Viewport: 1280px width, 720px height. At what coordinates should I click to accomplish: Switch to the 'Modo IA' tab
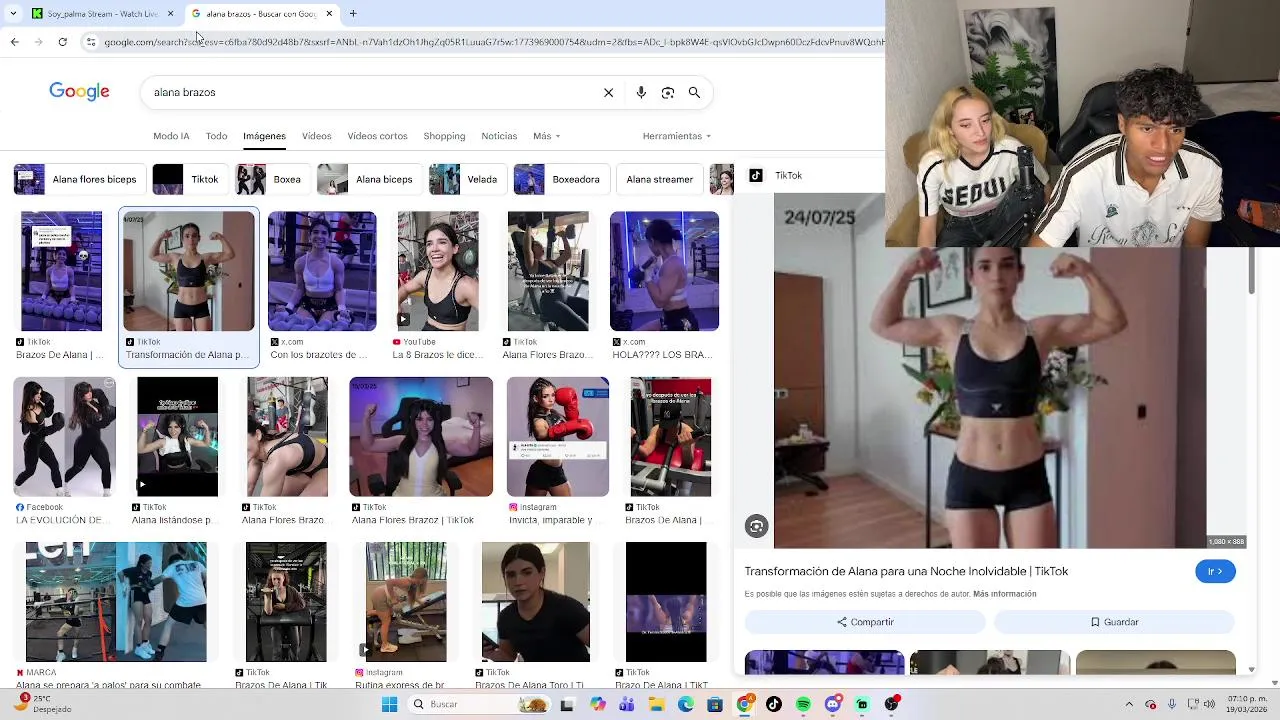[x=171, y=136]
